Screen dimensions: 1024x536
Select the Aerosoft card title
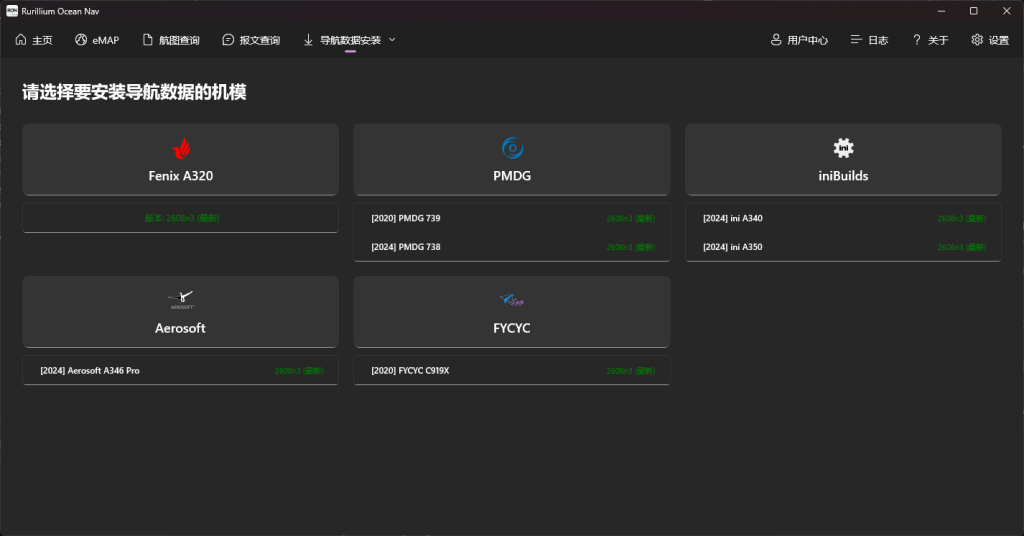click(x=180, y=328)
